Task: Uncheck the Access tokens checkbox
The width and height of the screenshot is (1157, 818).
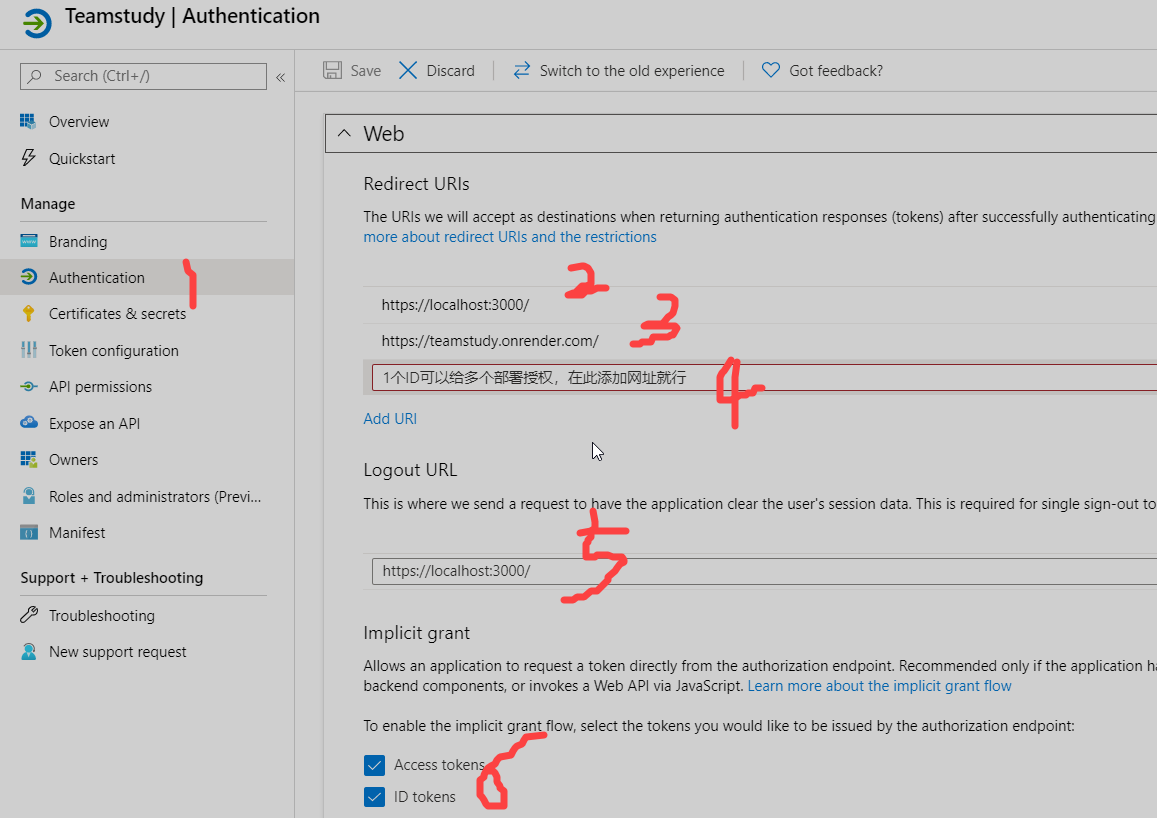Action: click(x=374, y=765)
